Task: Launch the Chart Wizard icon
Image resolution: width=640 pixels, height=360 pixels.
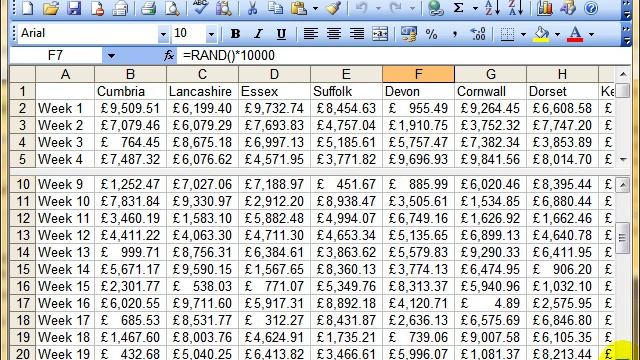Action: 544,8
